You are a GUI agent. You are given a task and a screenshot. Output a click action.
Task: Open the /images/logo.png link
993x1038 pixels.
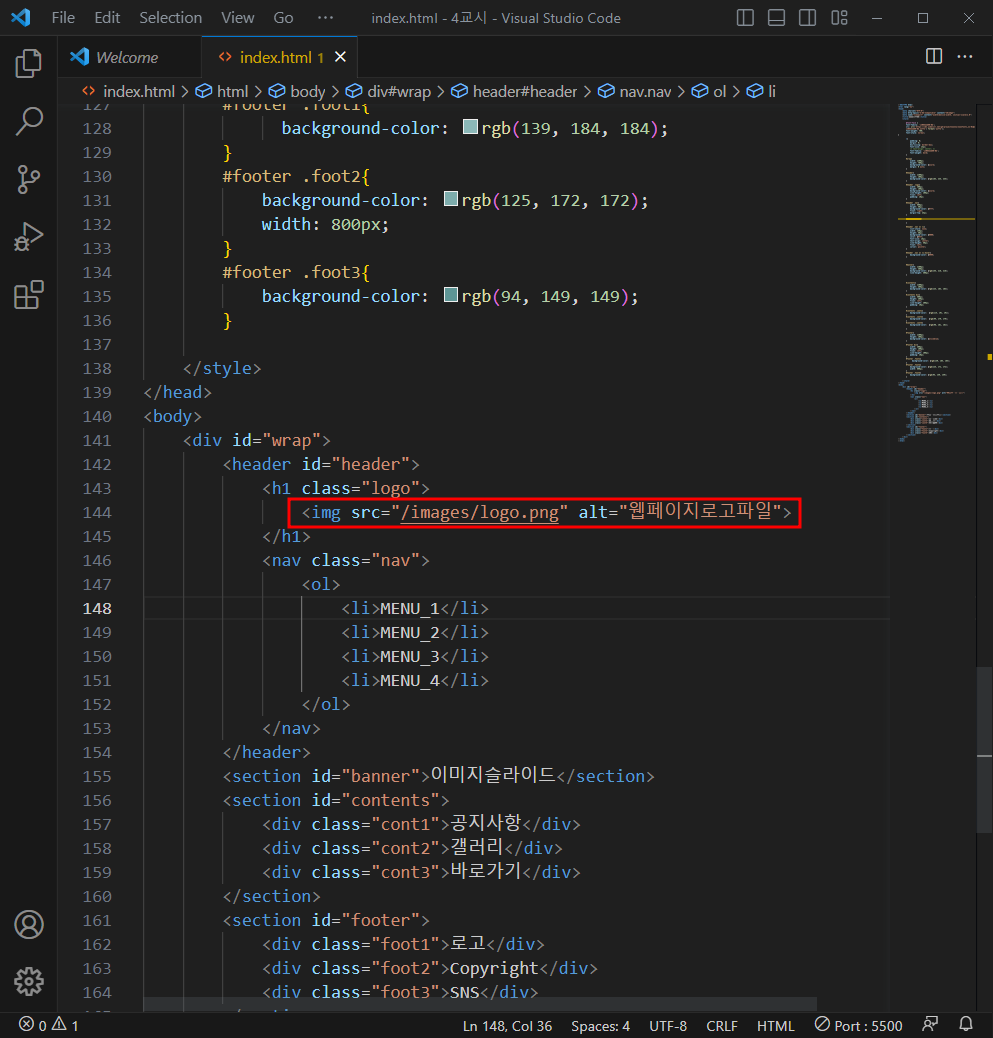(480, 513)
